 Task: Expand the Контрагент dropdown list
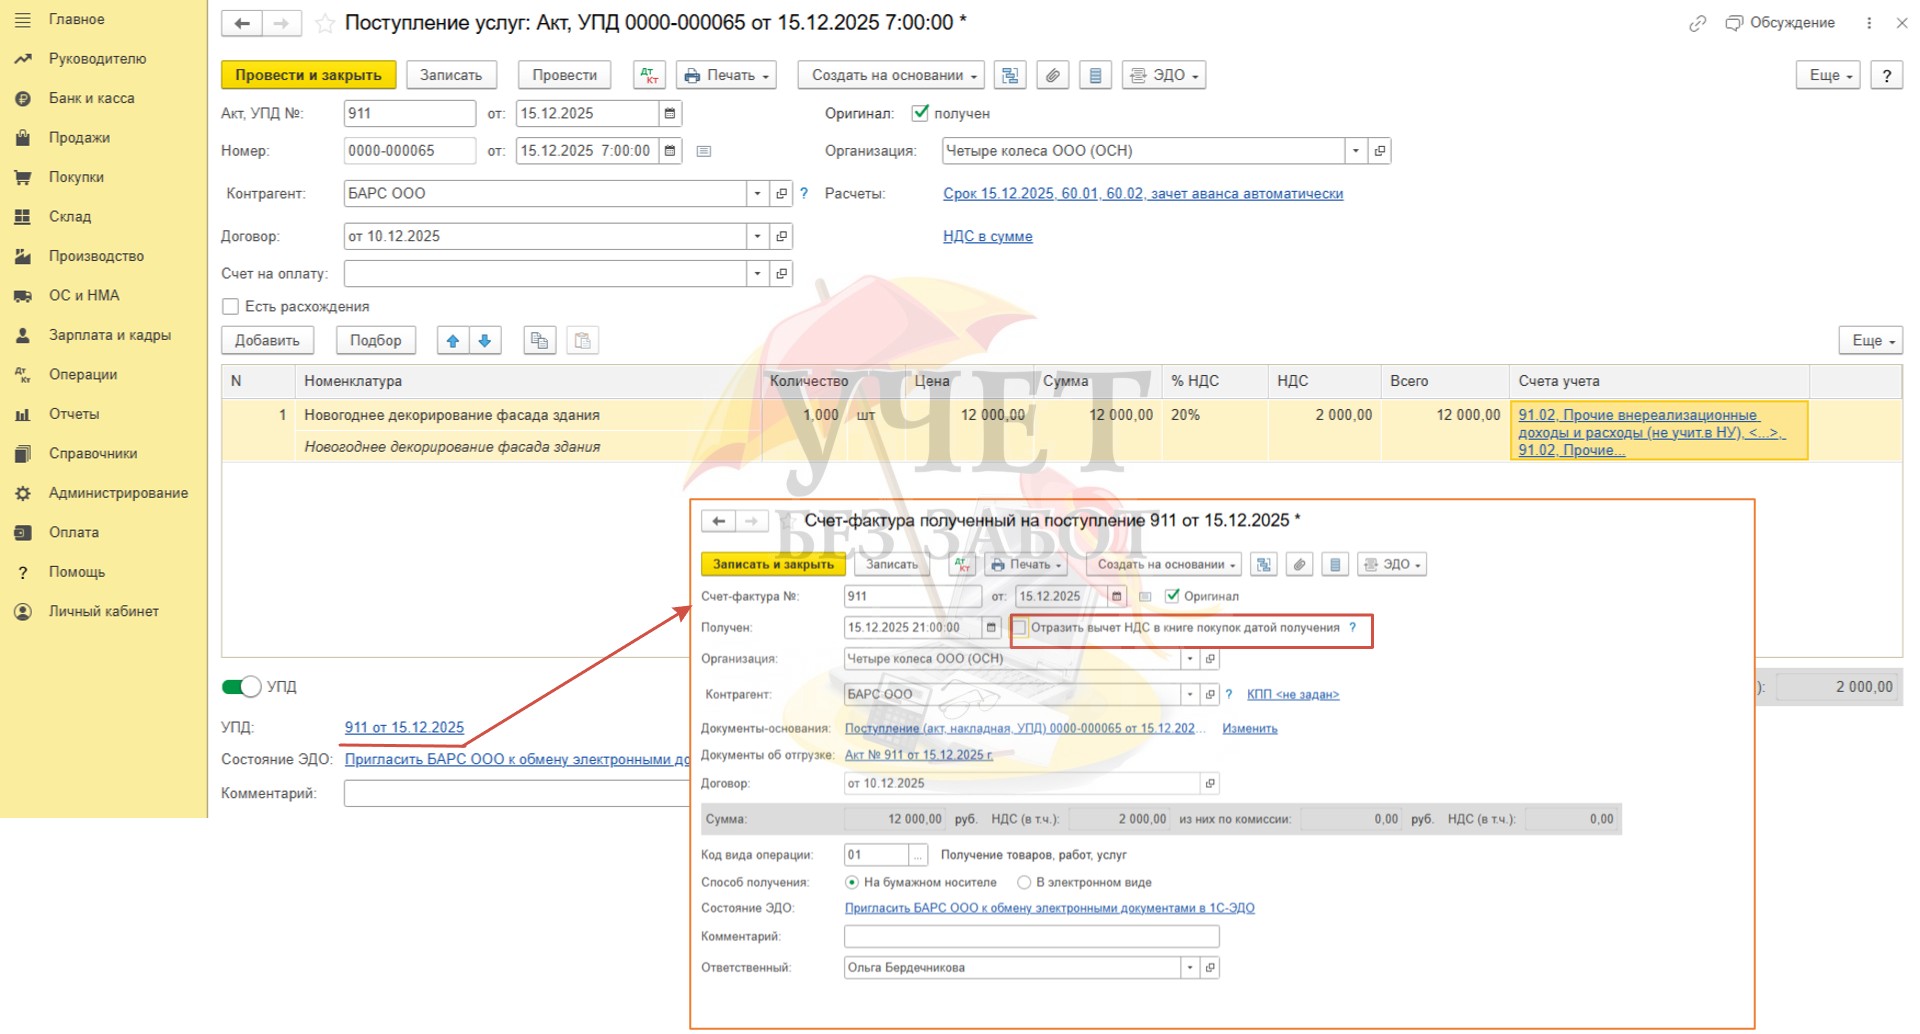tap(757, 194)
